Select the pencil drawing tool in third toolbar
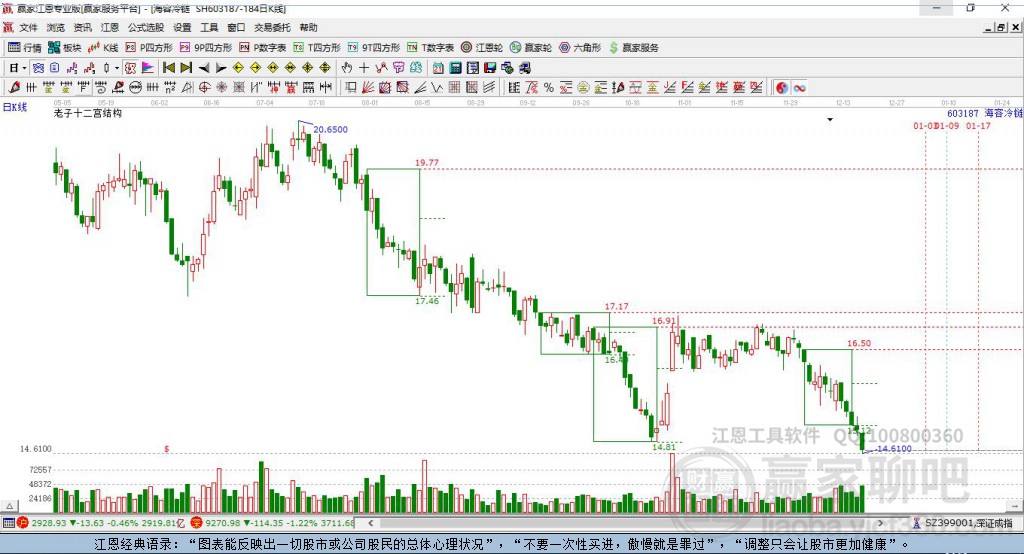Screen dimensions: 1024x554 click(14, 88)
